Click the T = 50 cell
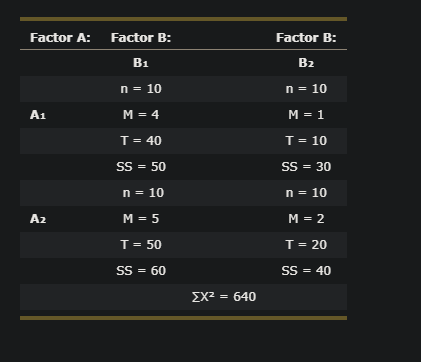The height and width of the screenshot is (362, 421). 141,245
